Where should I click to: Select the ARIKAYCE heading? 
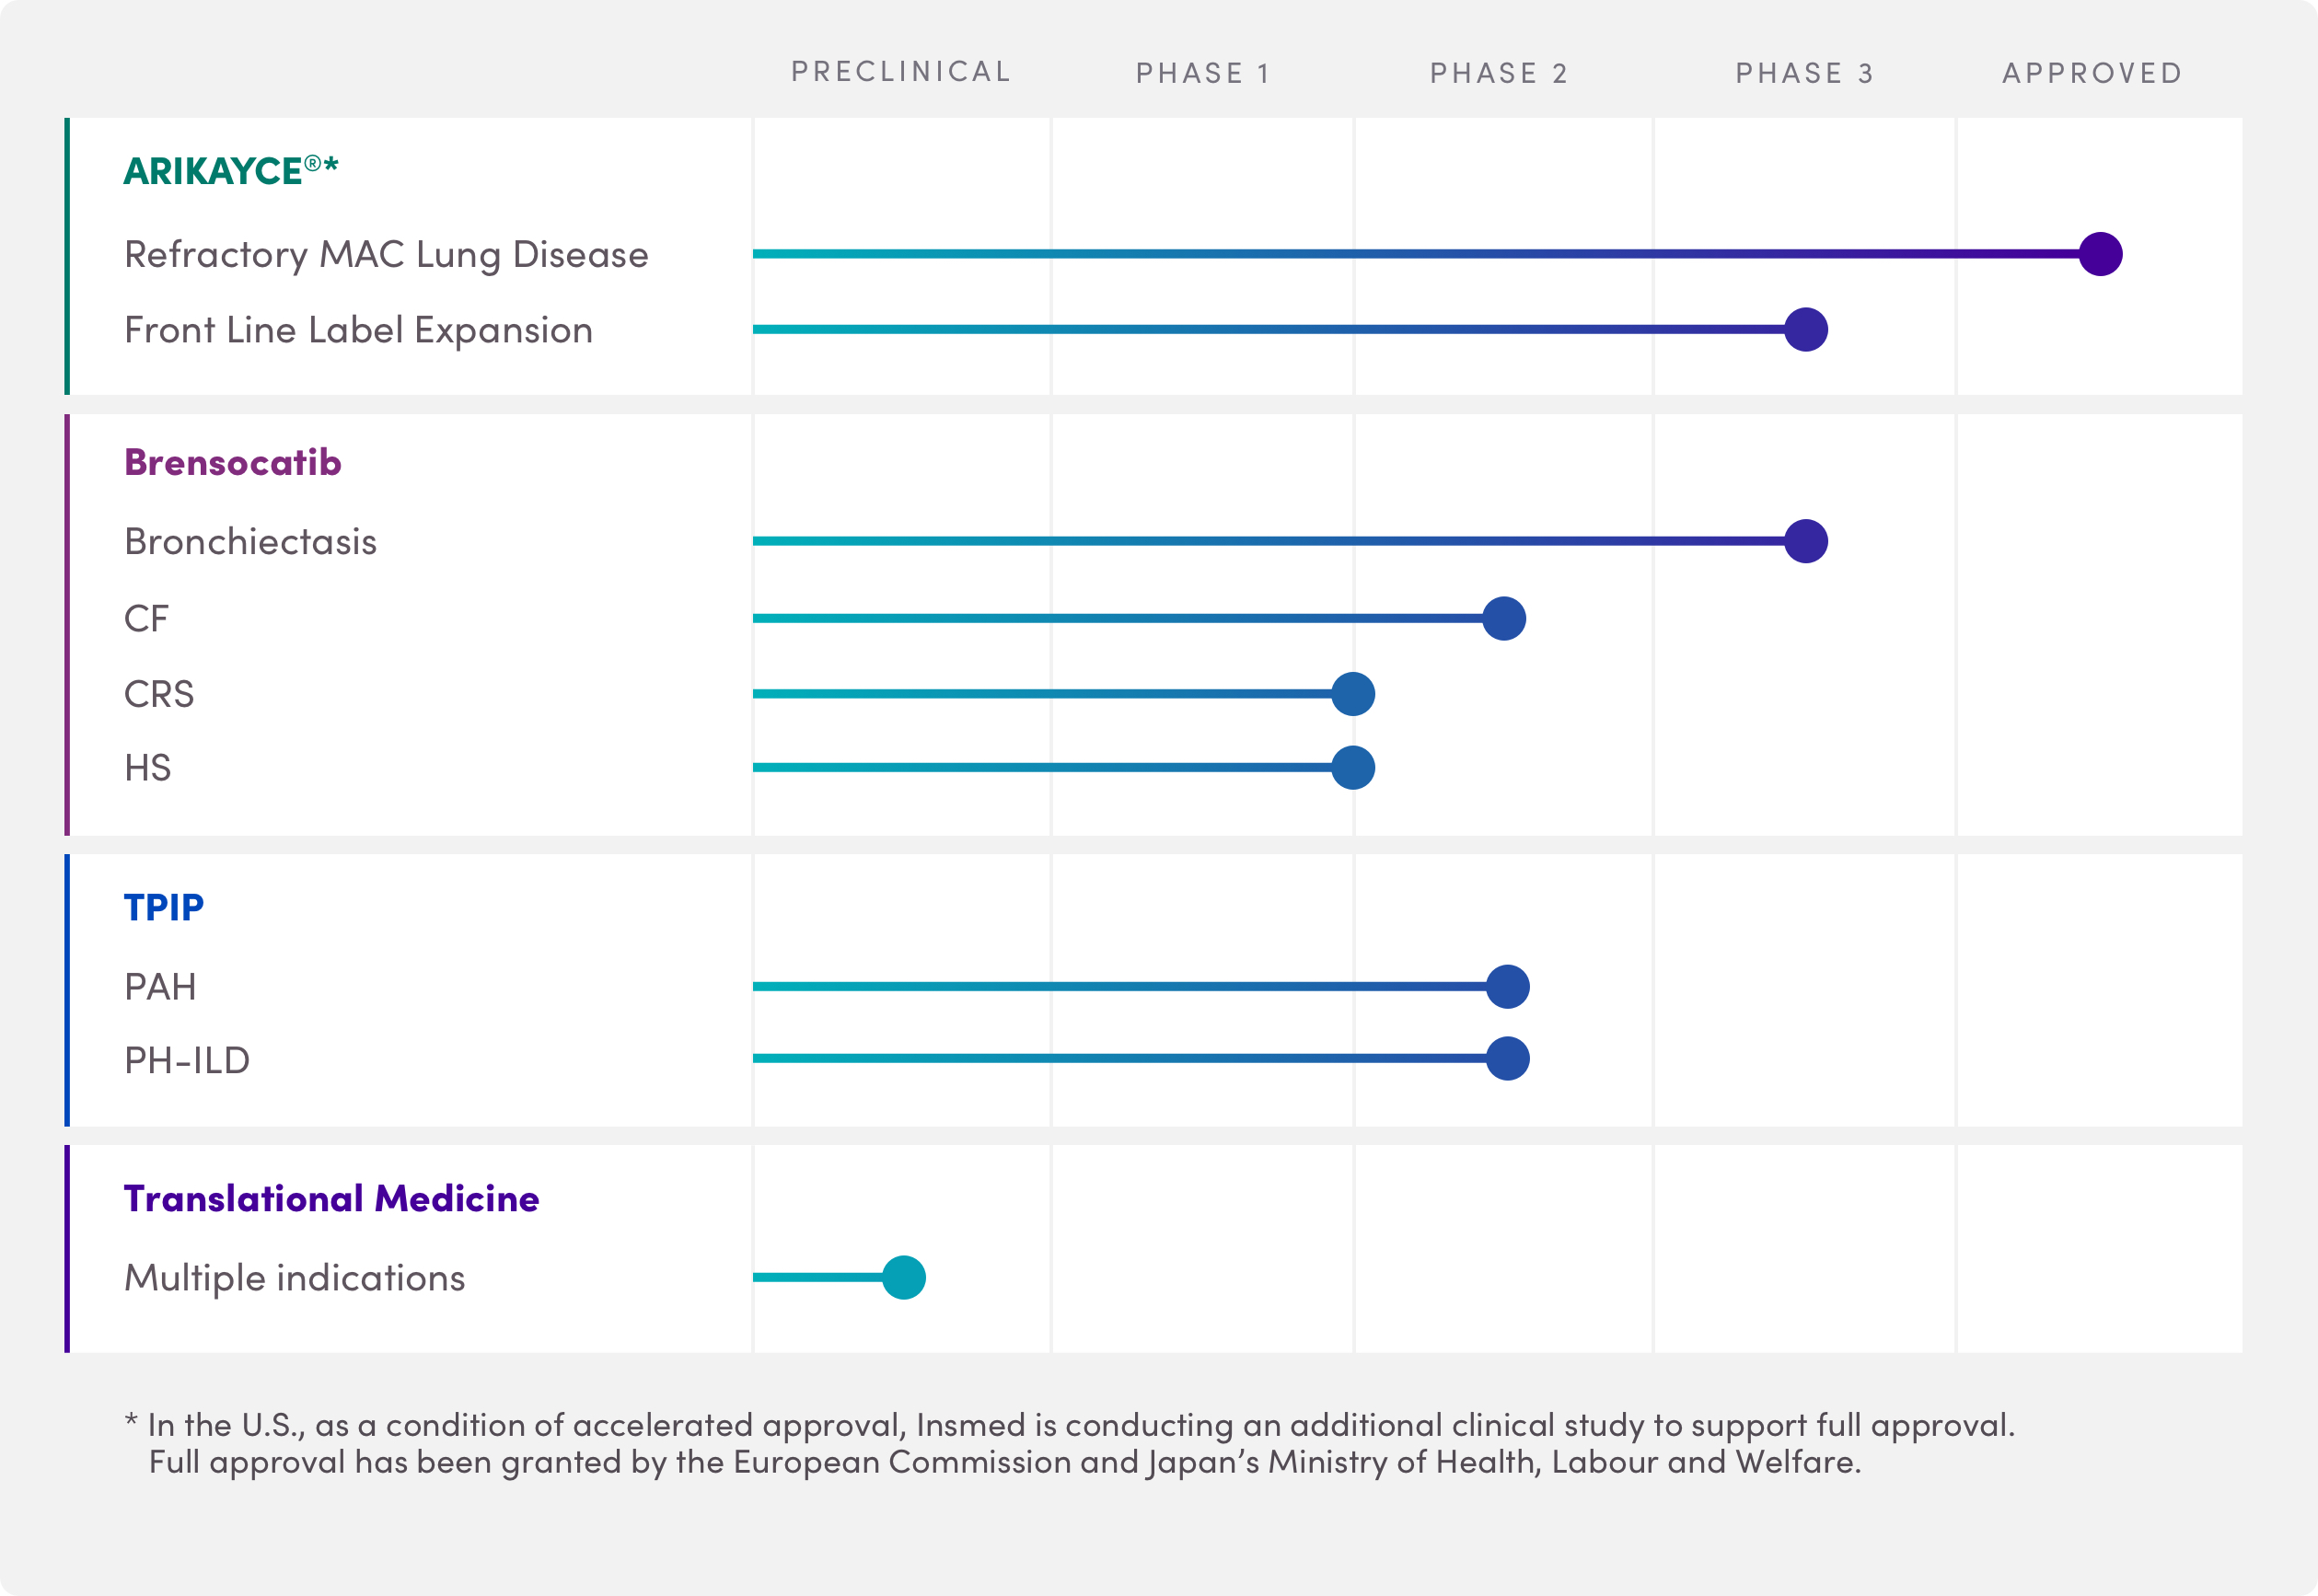[x=230, y=171]
